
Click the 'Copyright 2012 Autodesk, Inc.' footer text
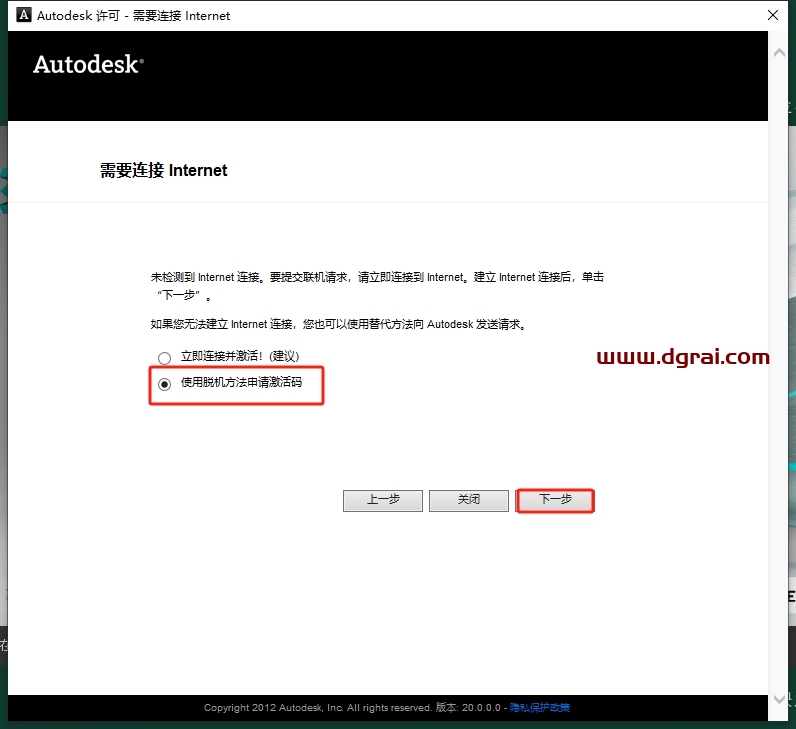(317, 708)
